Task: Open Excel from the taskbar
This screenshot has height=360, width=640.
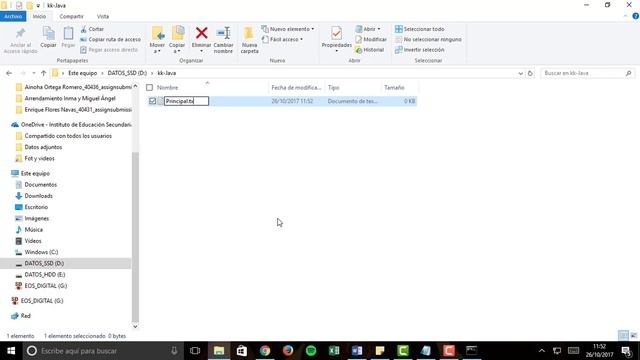Action: [334, 351]
